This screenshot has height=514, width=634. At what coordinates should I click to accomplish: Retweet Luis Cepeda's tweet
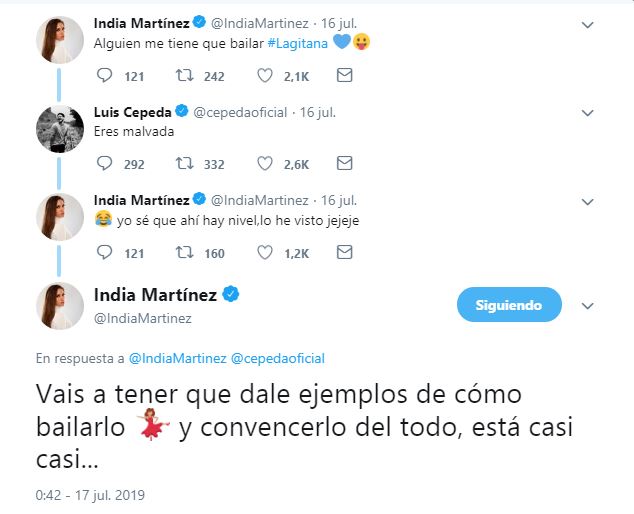point(185,164)
